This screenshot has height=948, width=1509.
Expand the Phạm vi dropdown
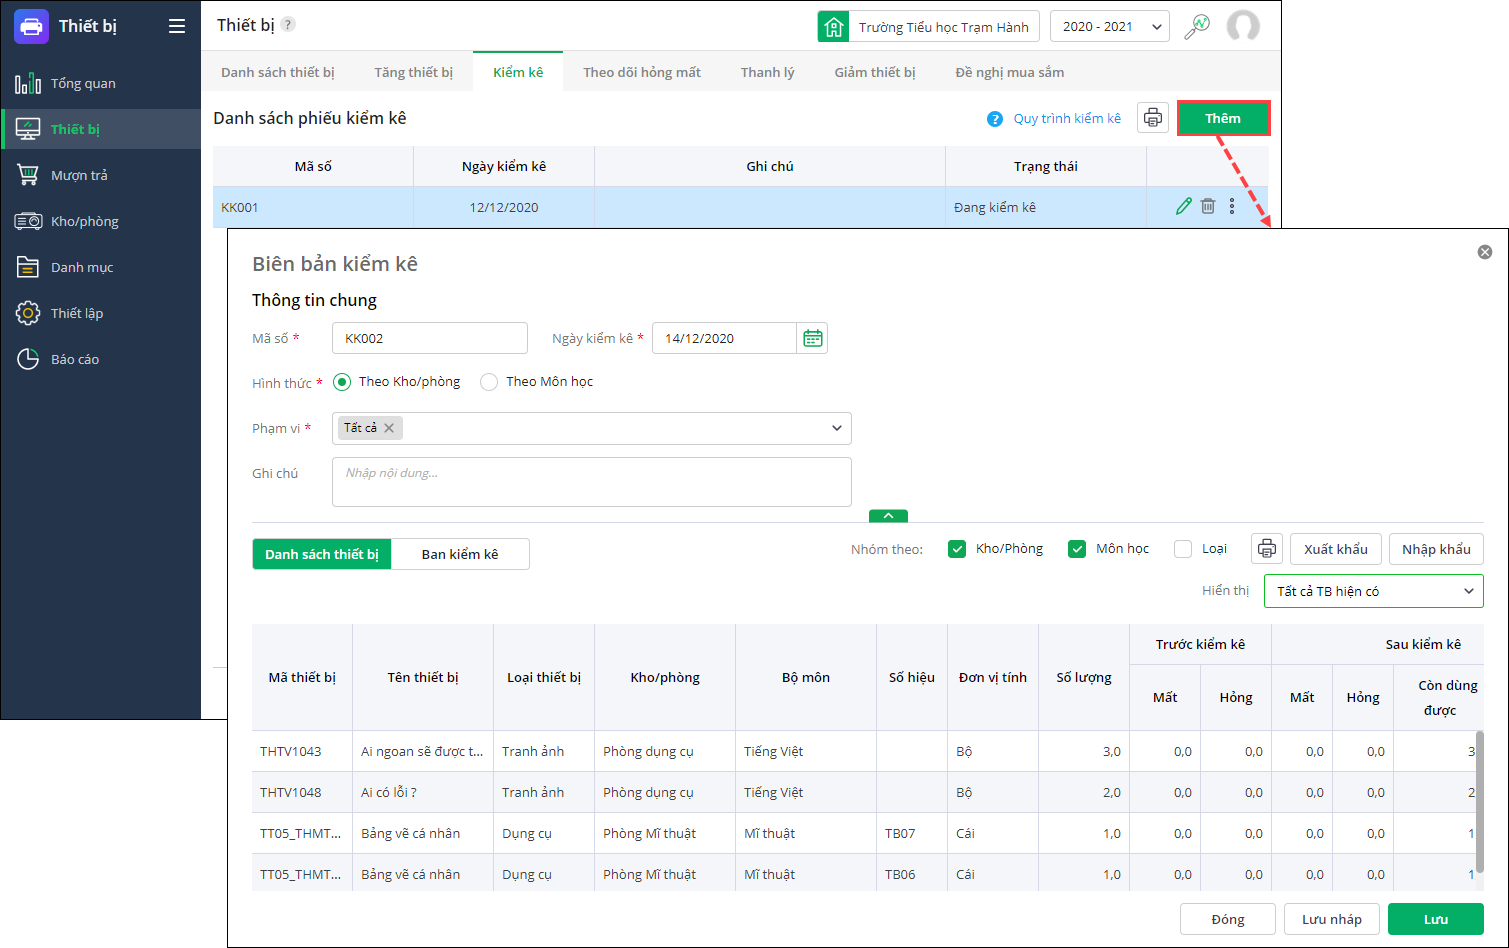836,428
